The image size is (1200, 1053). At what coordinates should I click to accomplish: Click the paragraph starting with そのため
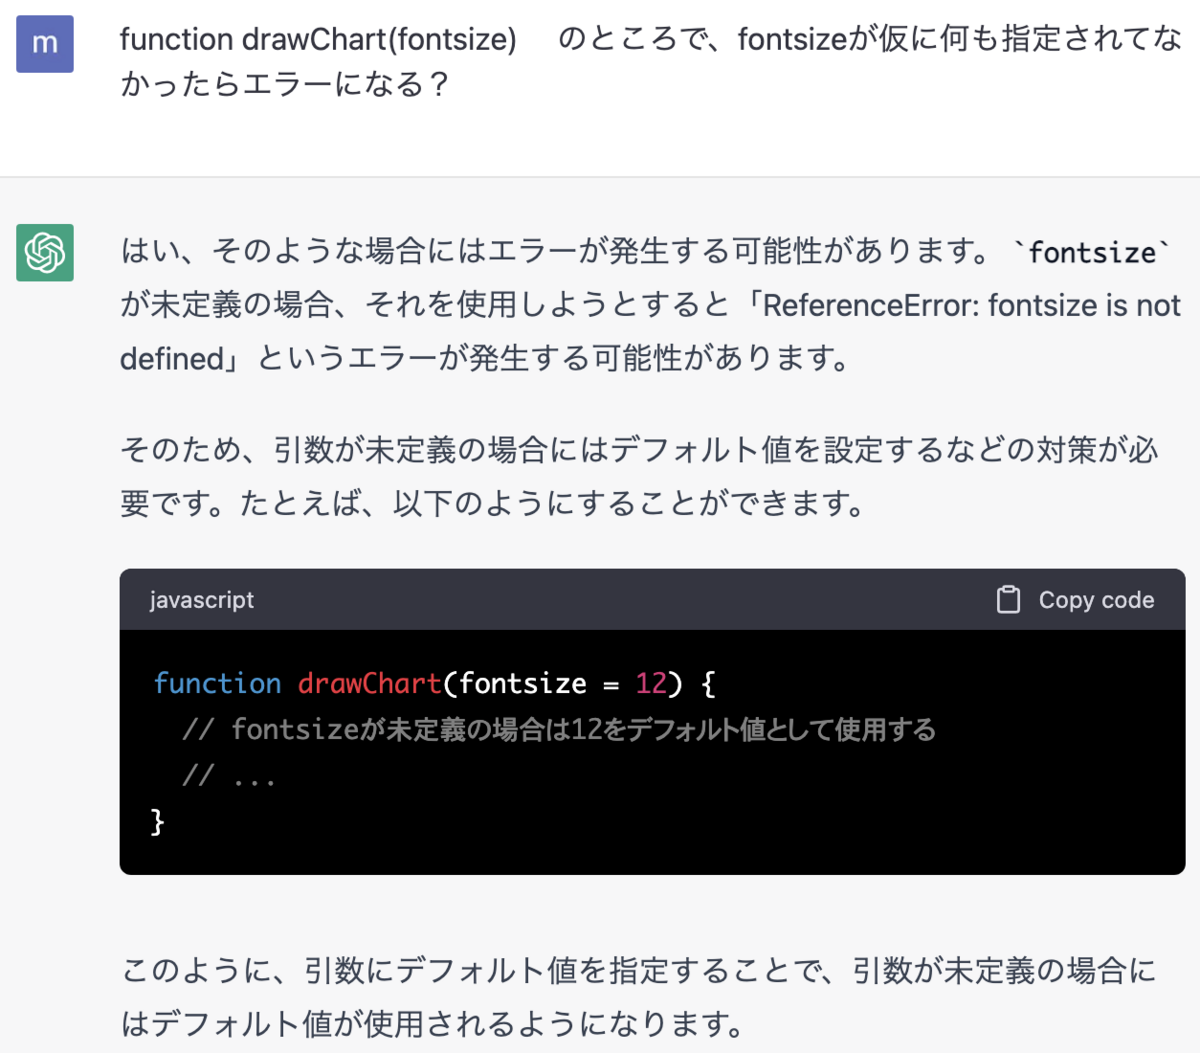click(640, 476)
